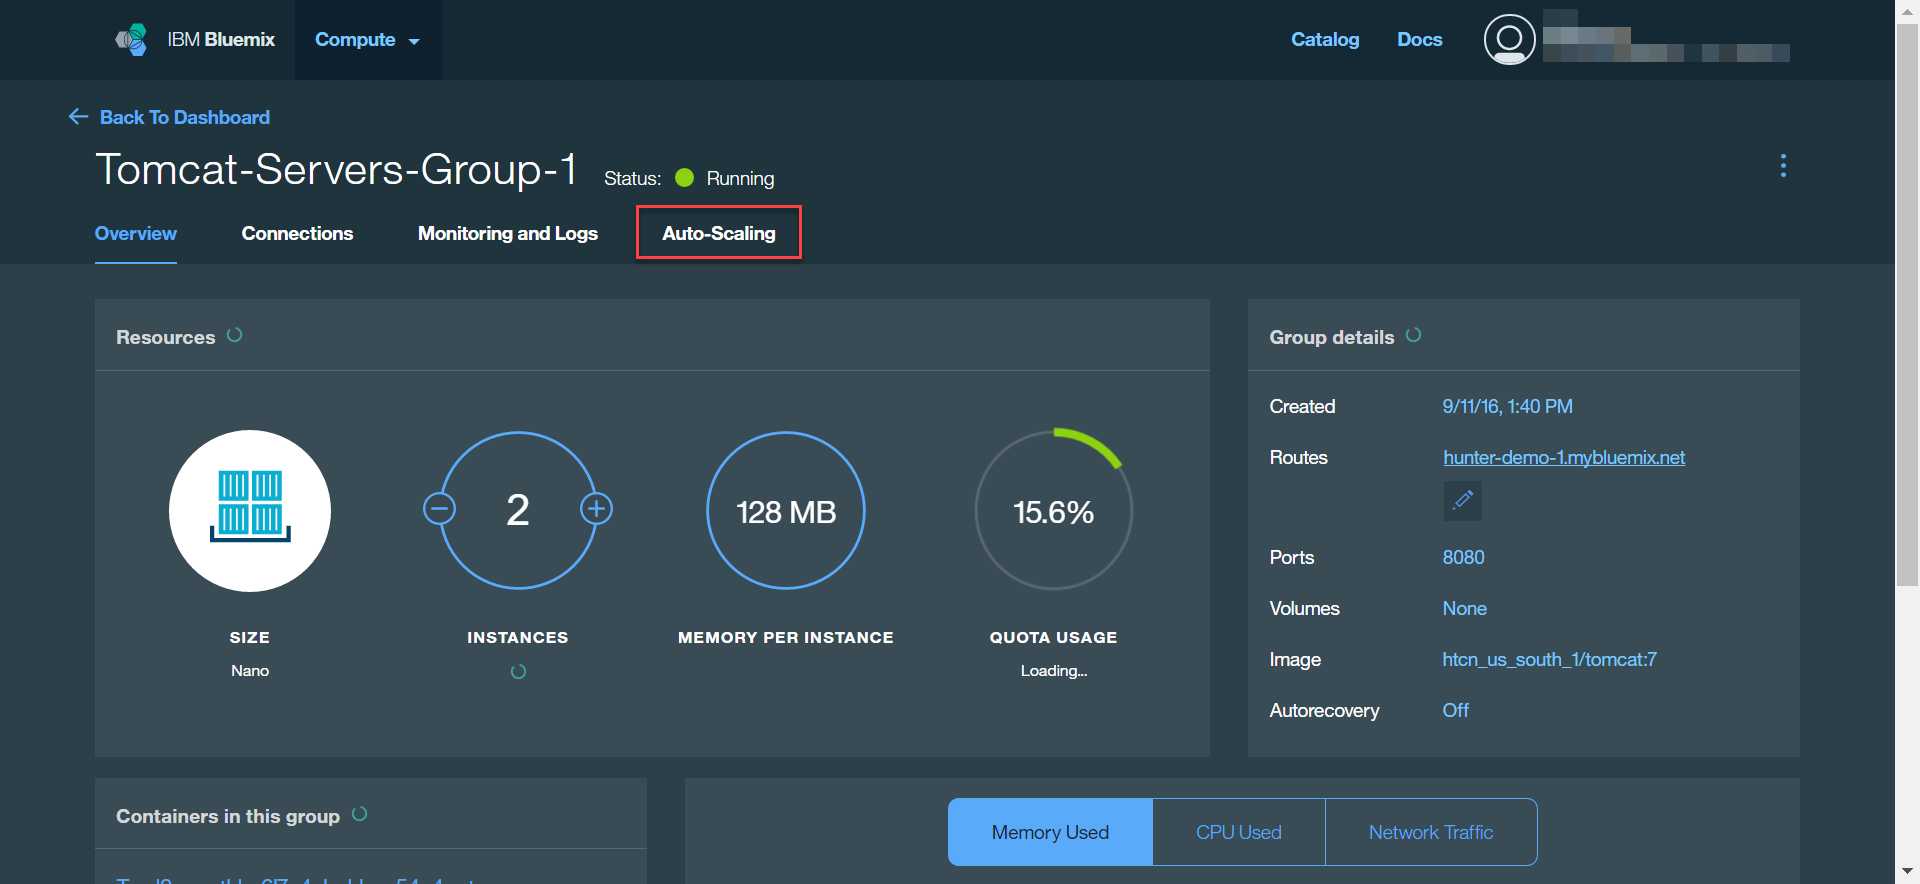This screenshot has width=1920, height=884.
Task: Open the Docs link
Action: click(x=1420, y=40)
